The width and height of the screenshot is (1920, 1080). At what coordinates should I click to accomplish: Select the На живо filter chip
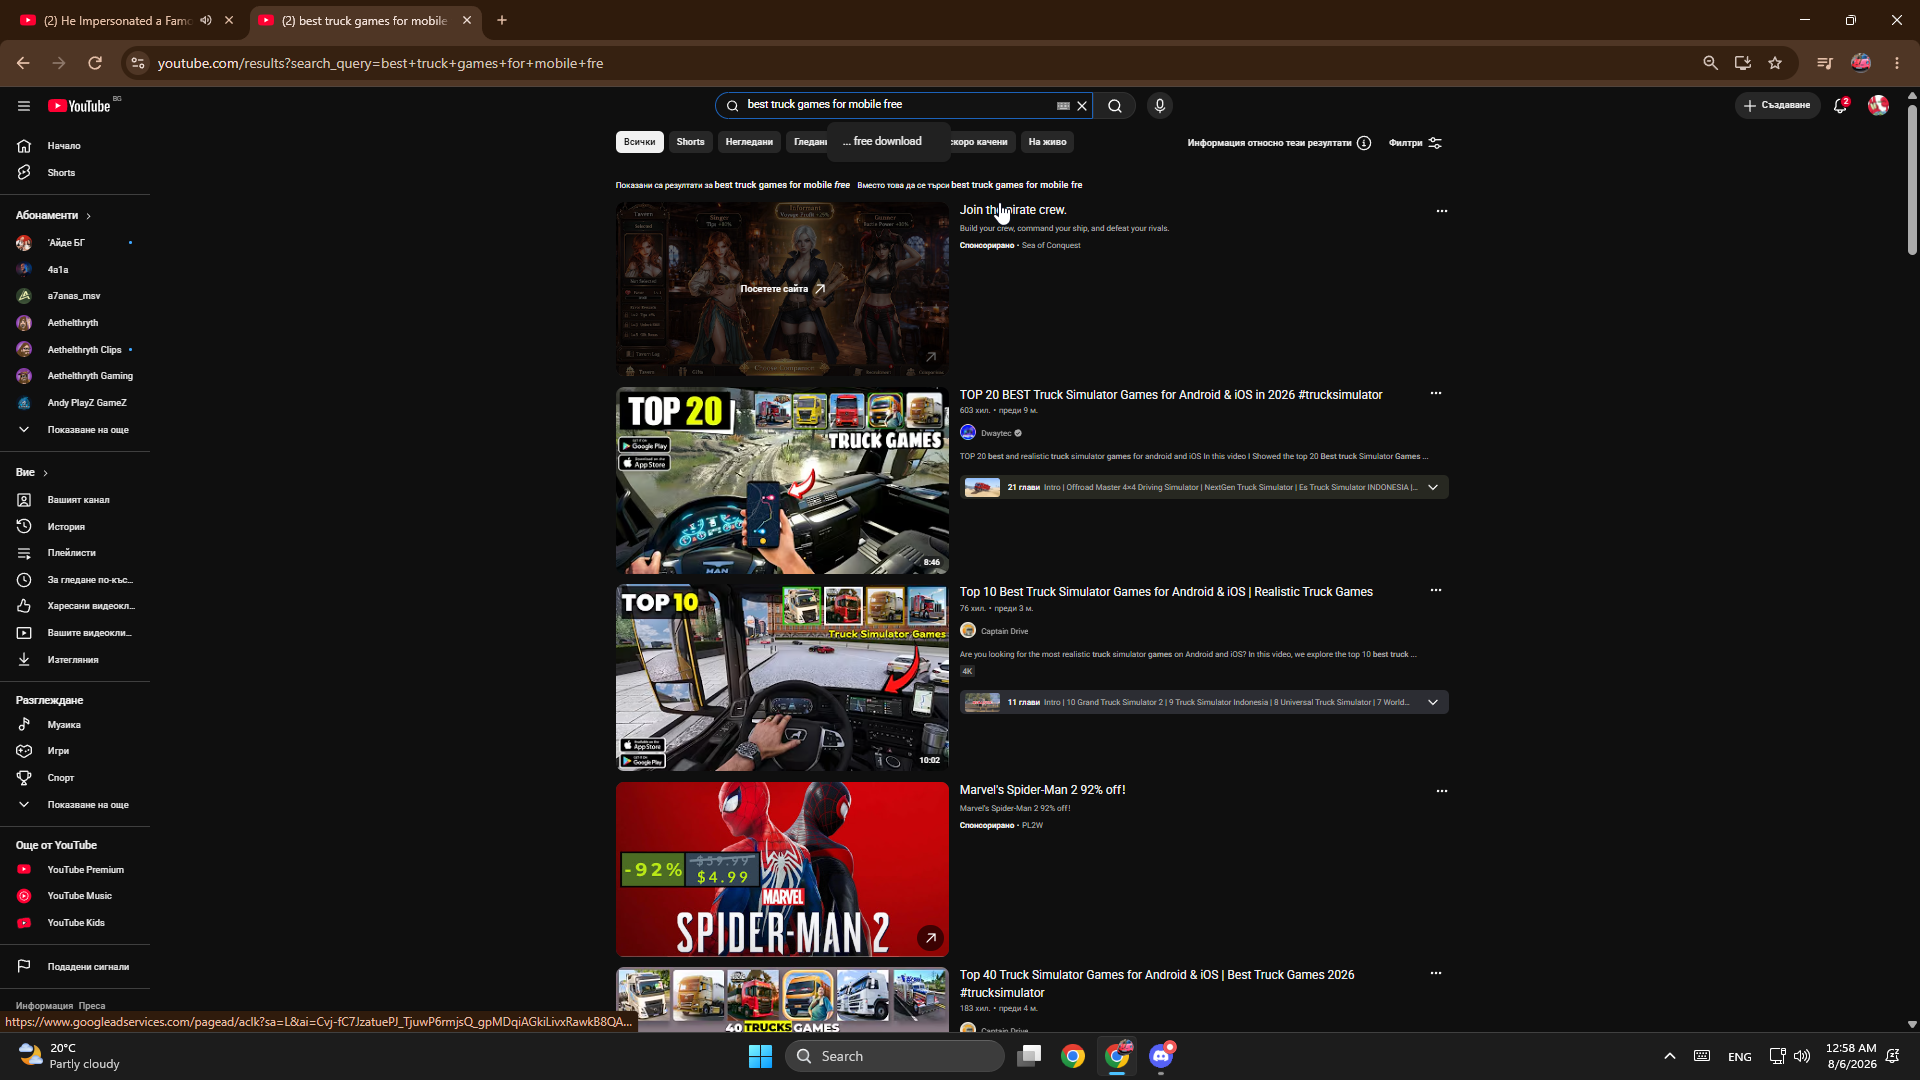pos(1047,142)
